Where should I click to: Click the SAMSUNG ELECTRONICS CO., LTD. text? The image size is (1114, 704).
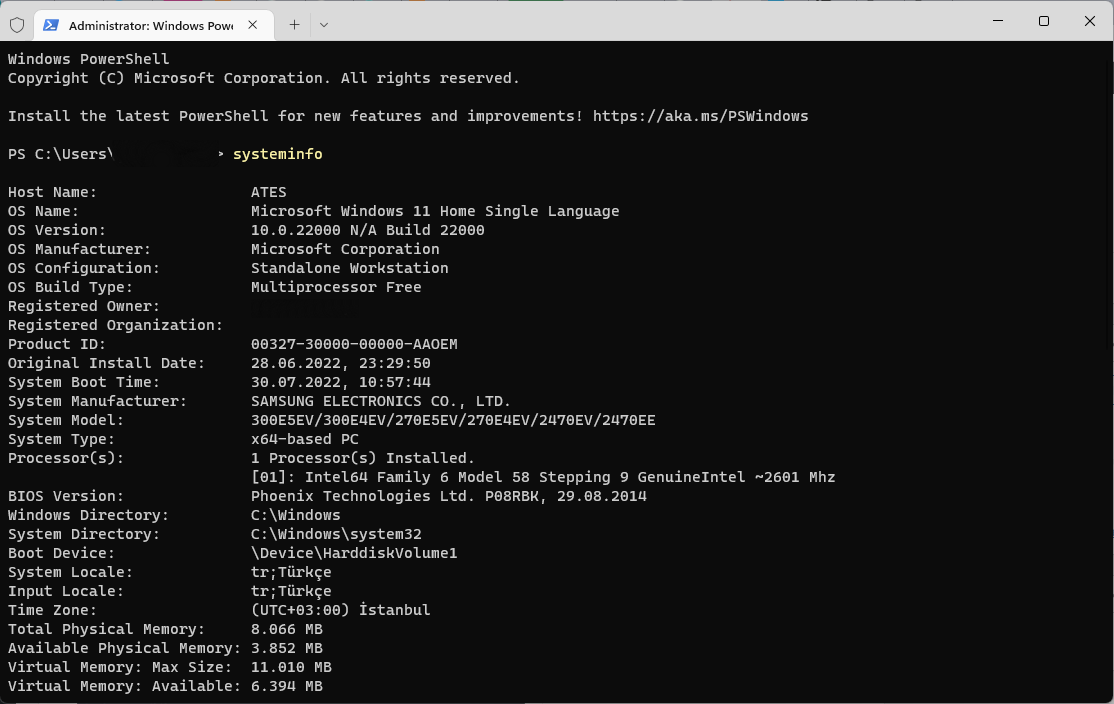tap(381, 401)
